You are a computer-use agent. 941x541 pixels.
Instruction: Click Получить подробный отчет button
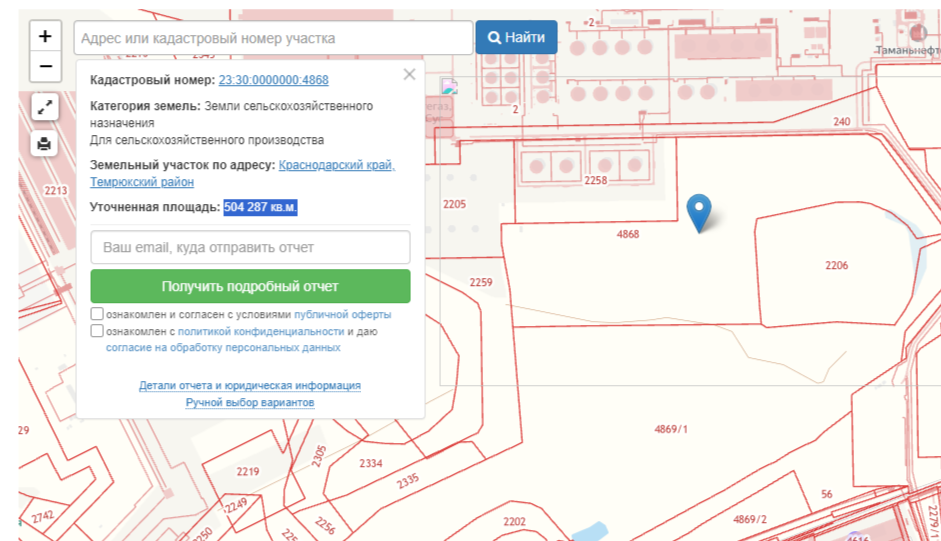(250, 286)
